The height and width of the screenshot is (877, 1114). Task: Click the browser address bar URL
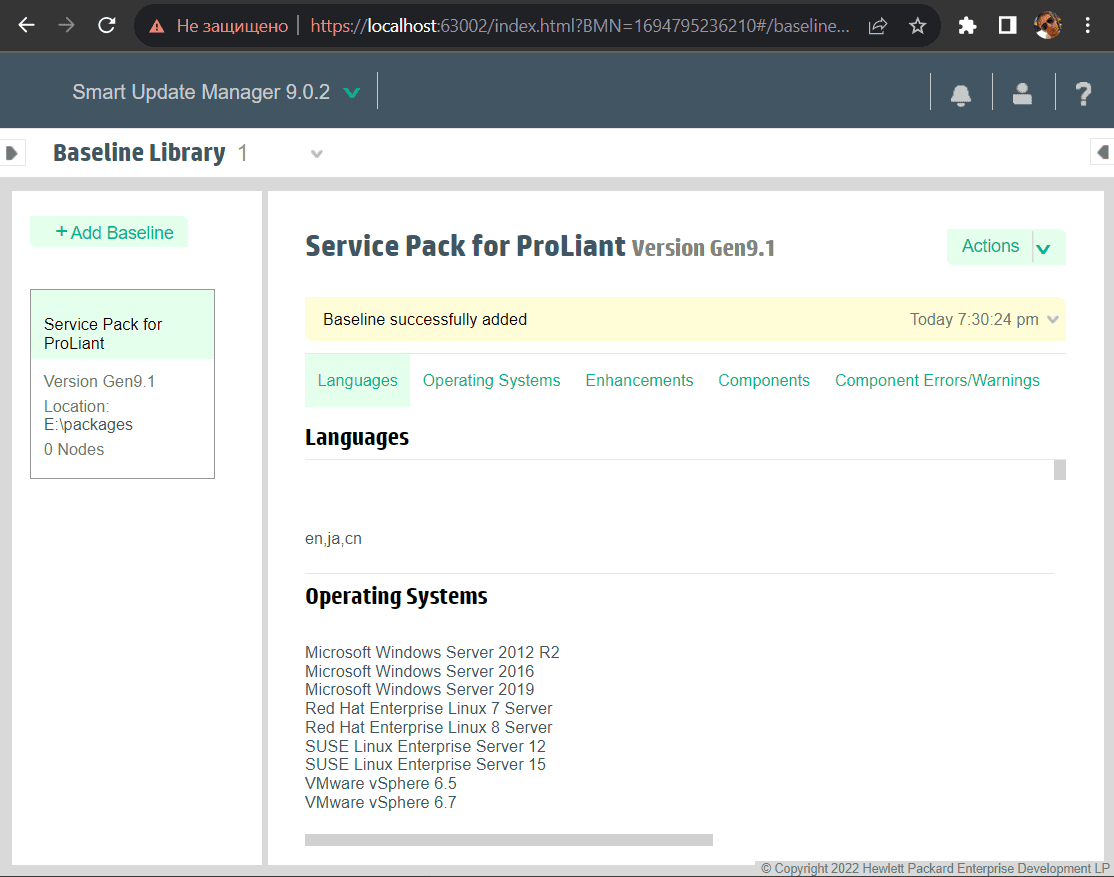tap(579, 26)
